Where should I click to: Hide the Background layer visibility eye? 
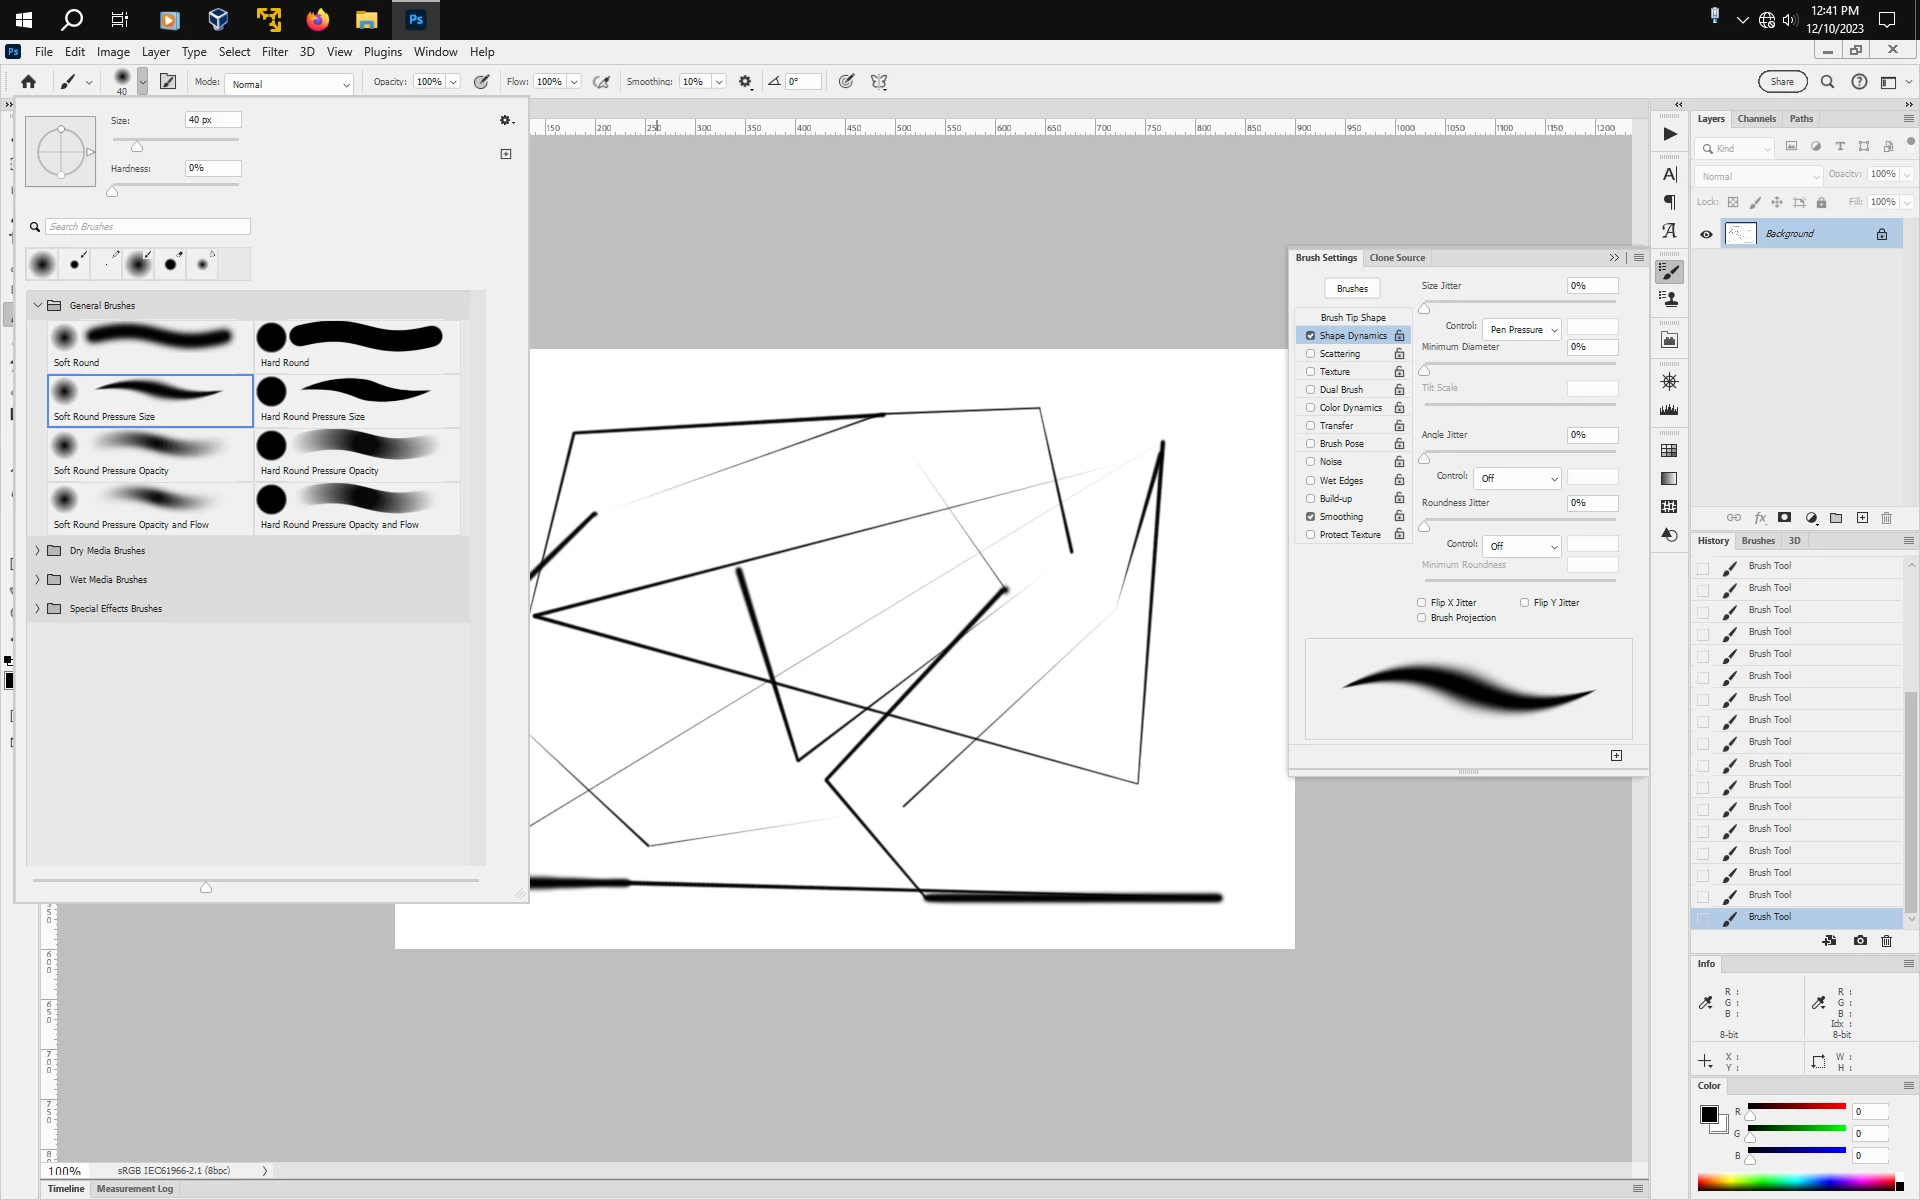coord(1706,234)
